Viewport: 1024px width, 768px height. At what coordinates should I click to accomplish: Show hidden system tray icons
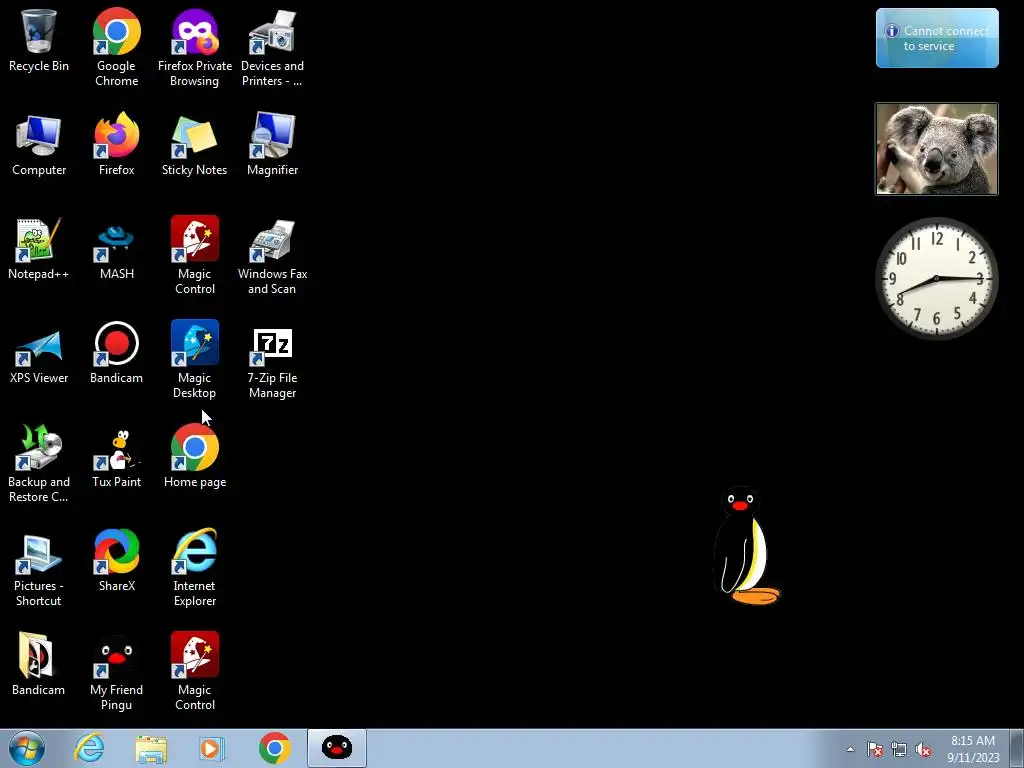(x=850, y=749)
